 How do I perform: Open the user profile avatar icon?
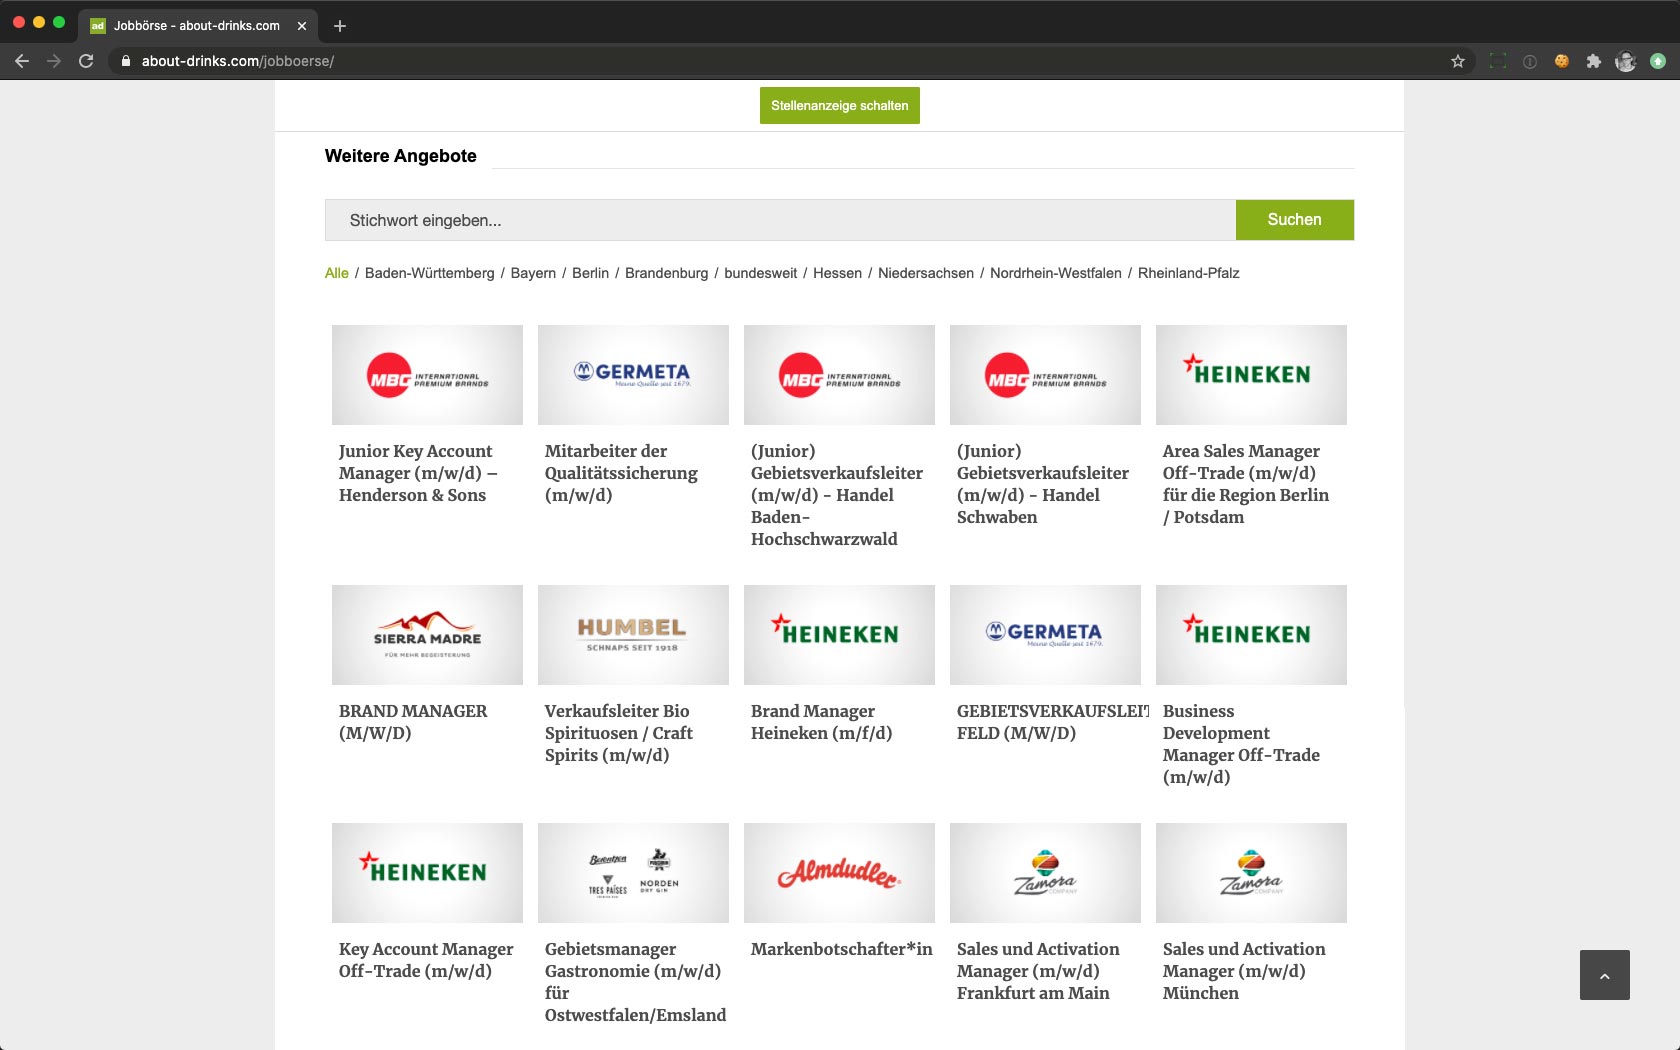1626,61
